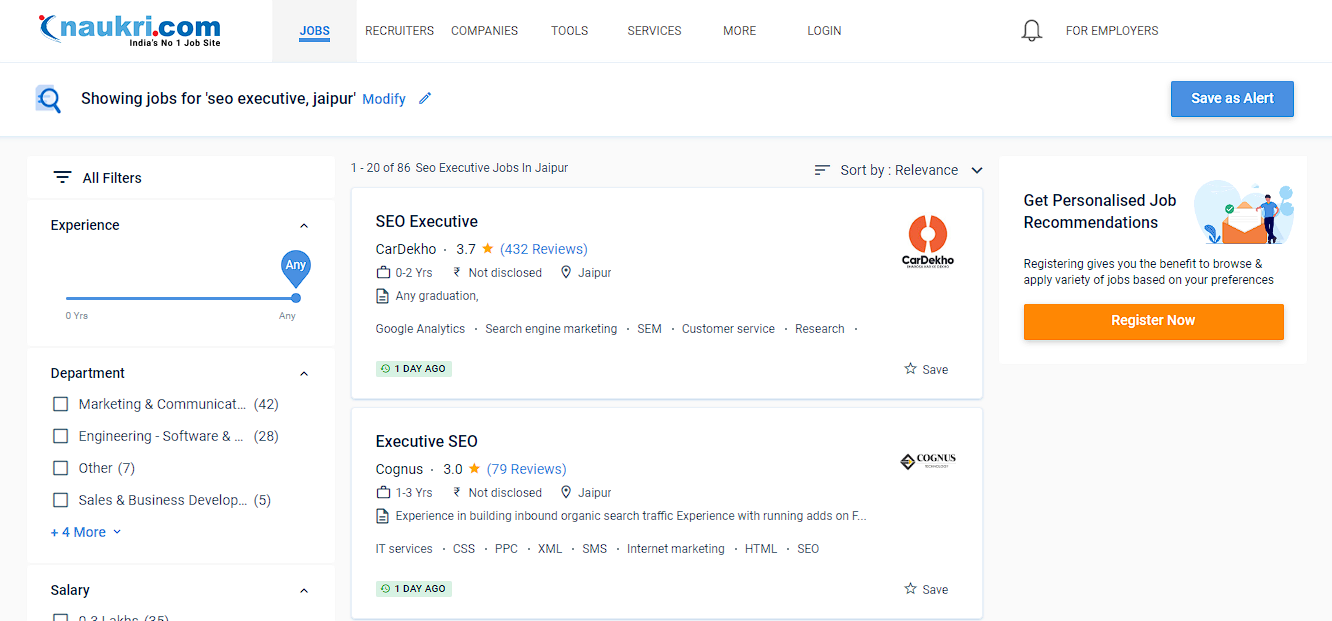Image resolution: width=1332 pixels, height=621 pixels.
Task: Collapse the Experience filter section
Action: (x=304, y=225)
